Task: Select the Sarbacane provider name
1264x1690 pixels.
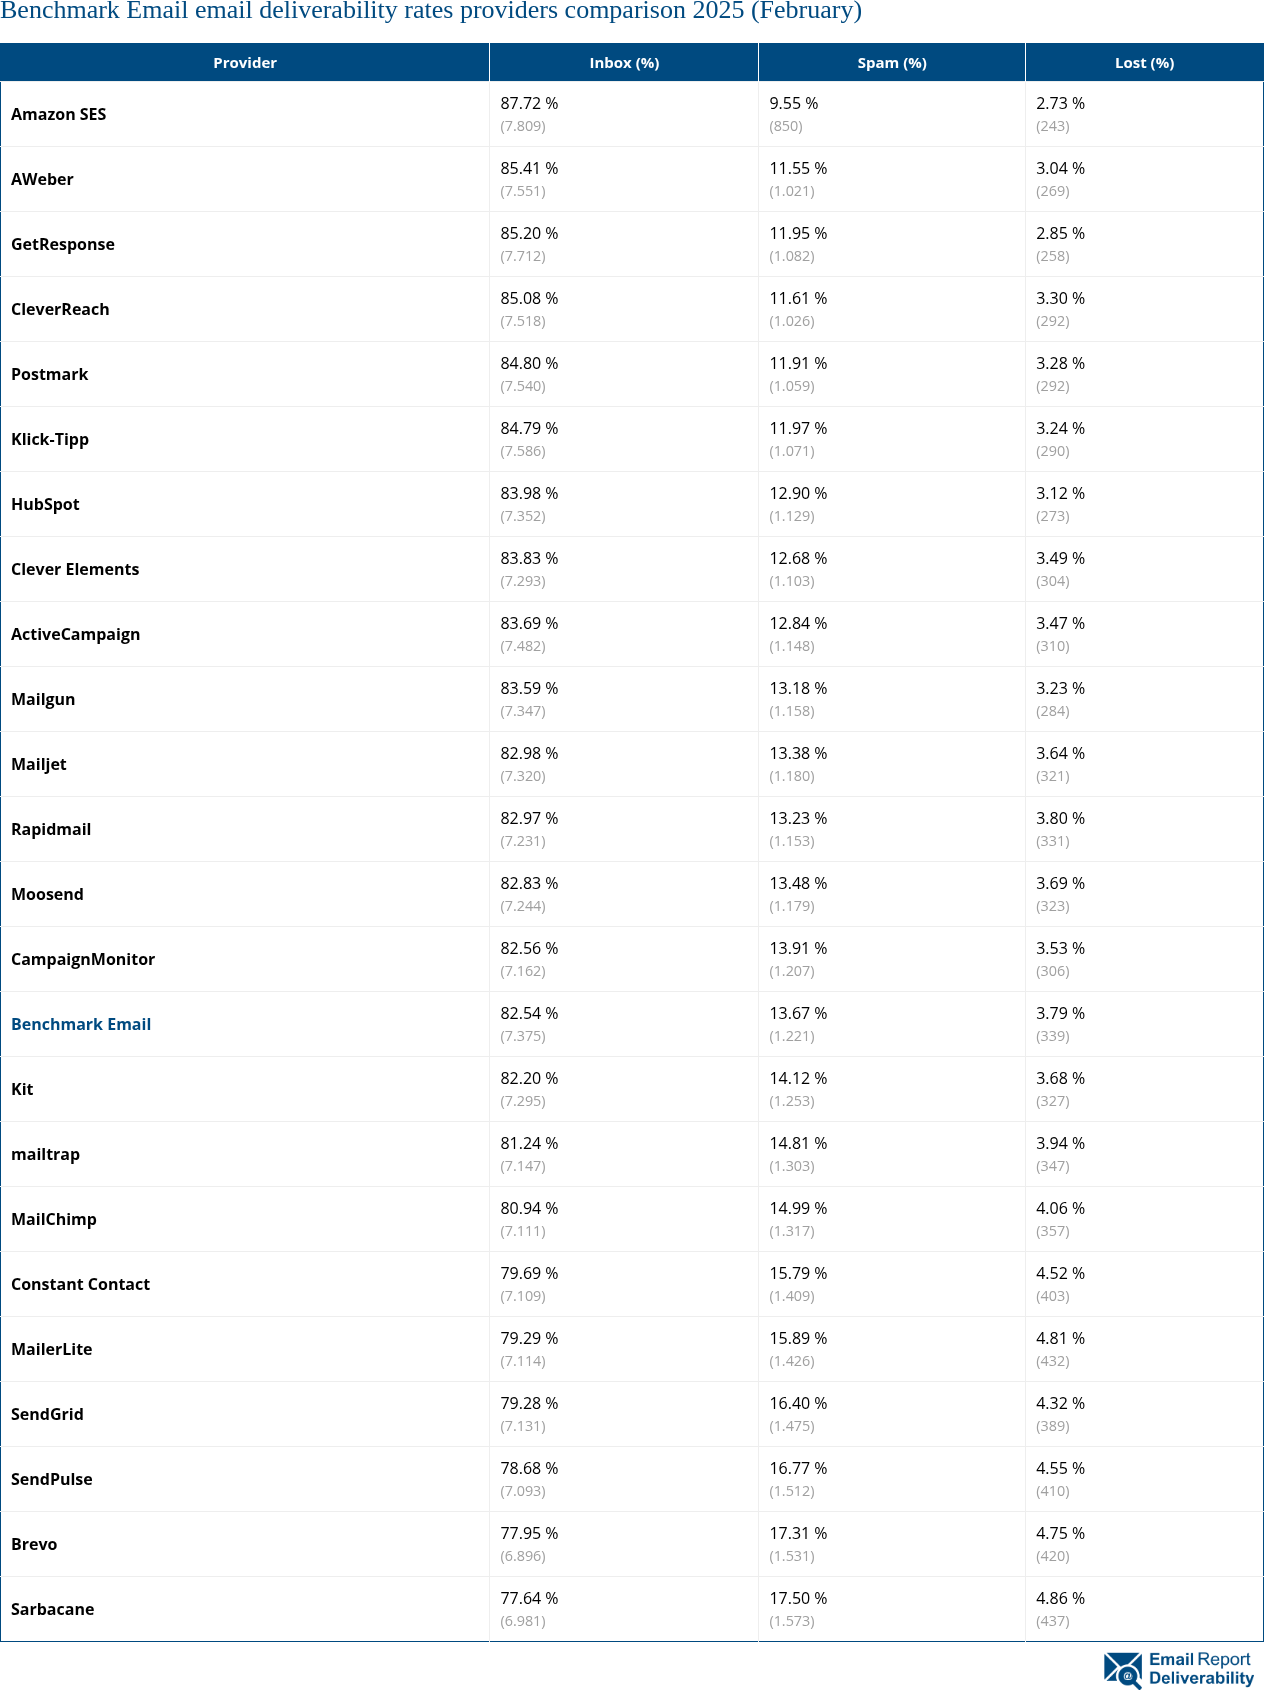Action: [x=52, y=1609]
